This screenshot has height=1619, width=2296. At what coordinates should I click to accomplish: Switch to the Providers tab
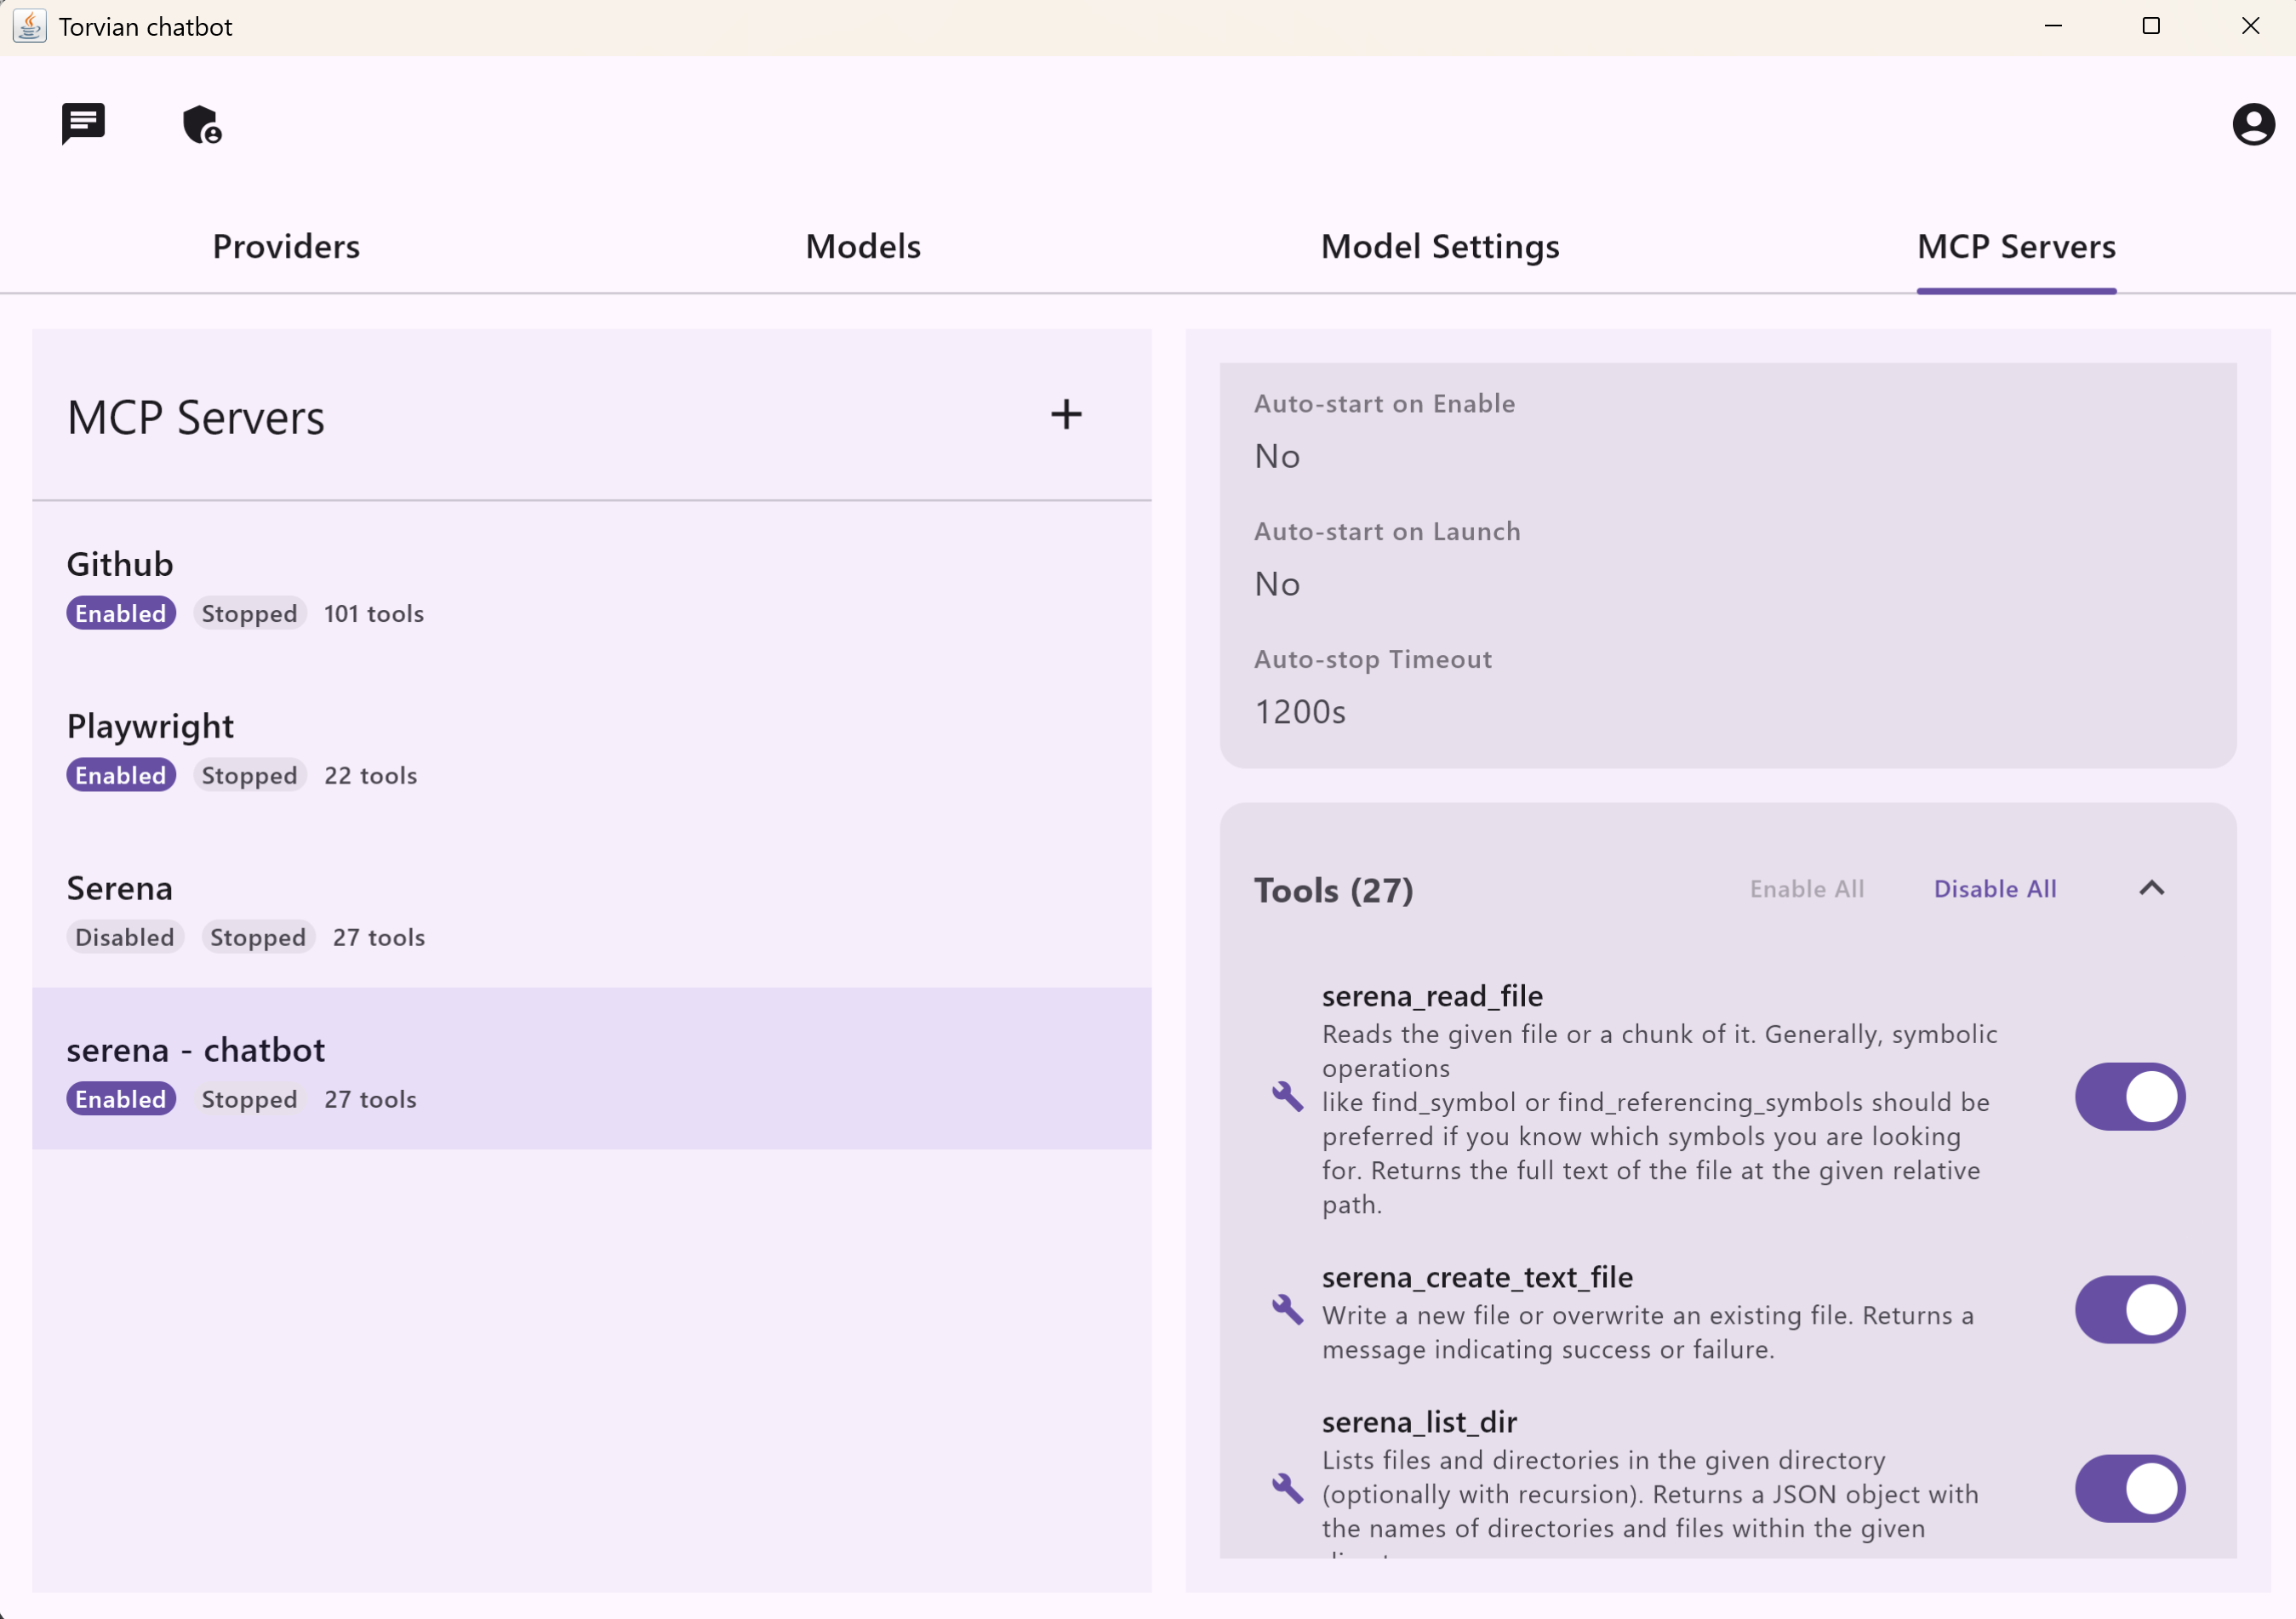286,247
